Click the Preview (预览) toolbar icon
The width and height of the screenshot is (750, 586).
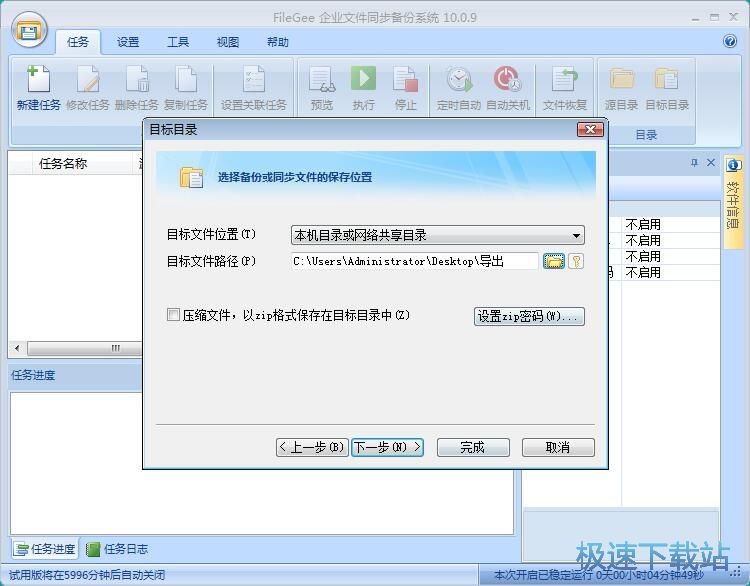(322, 79)
